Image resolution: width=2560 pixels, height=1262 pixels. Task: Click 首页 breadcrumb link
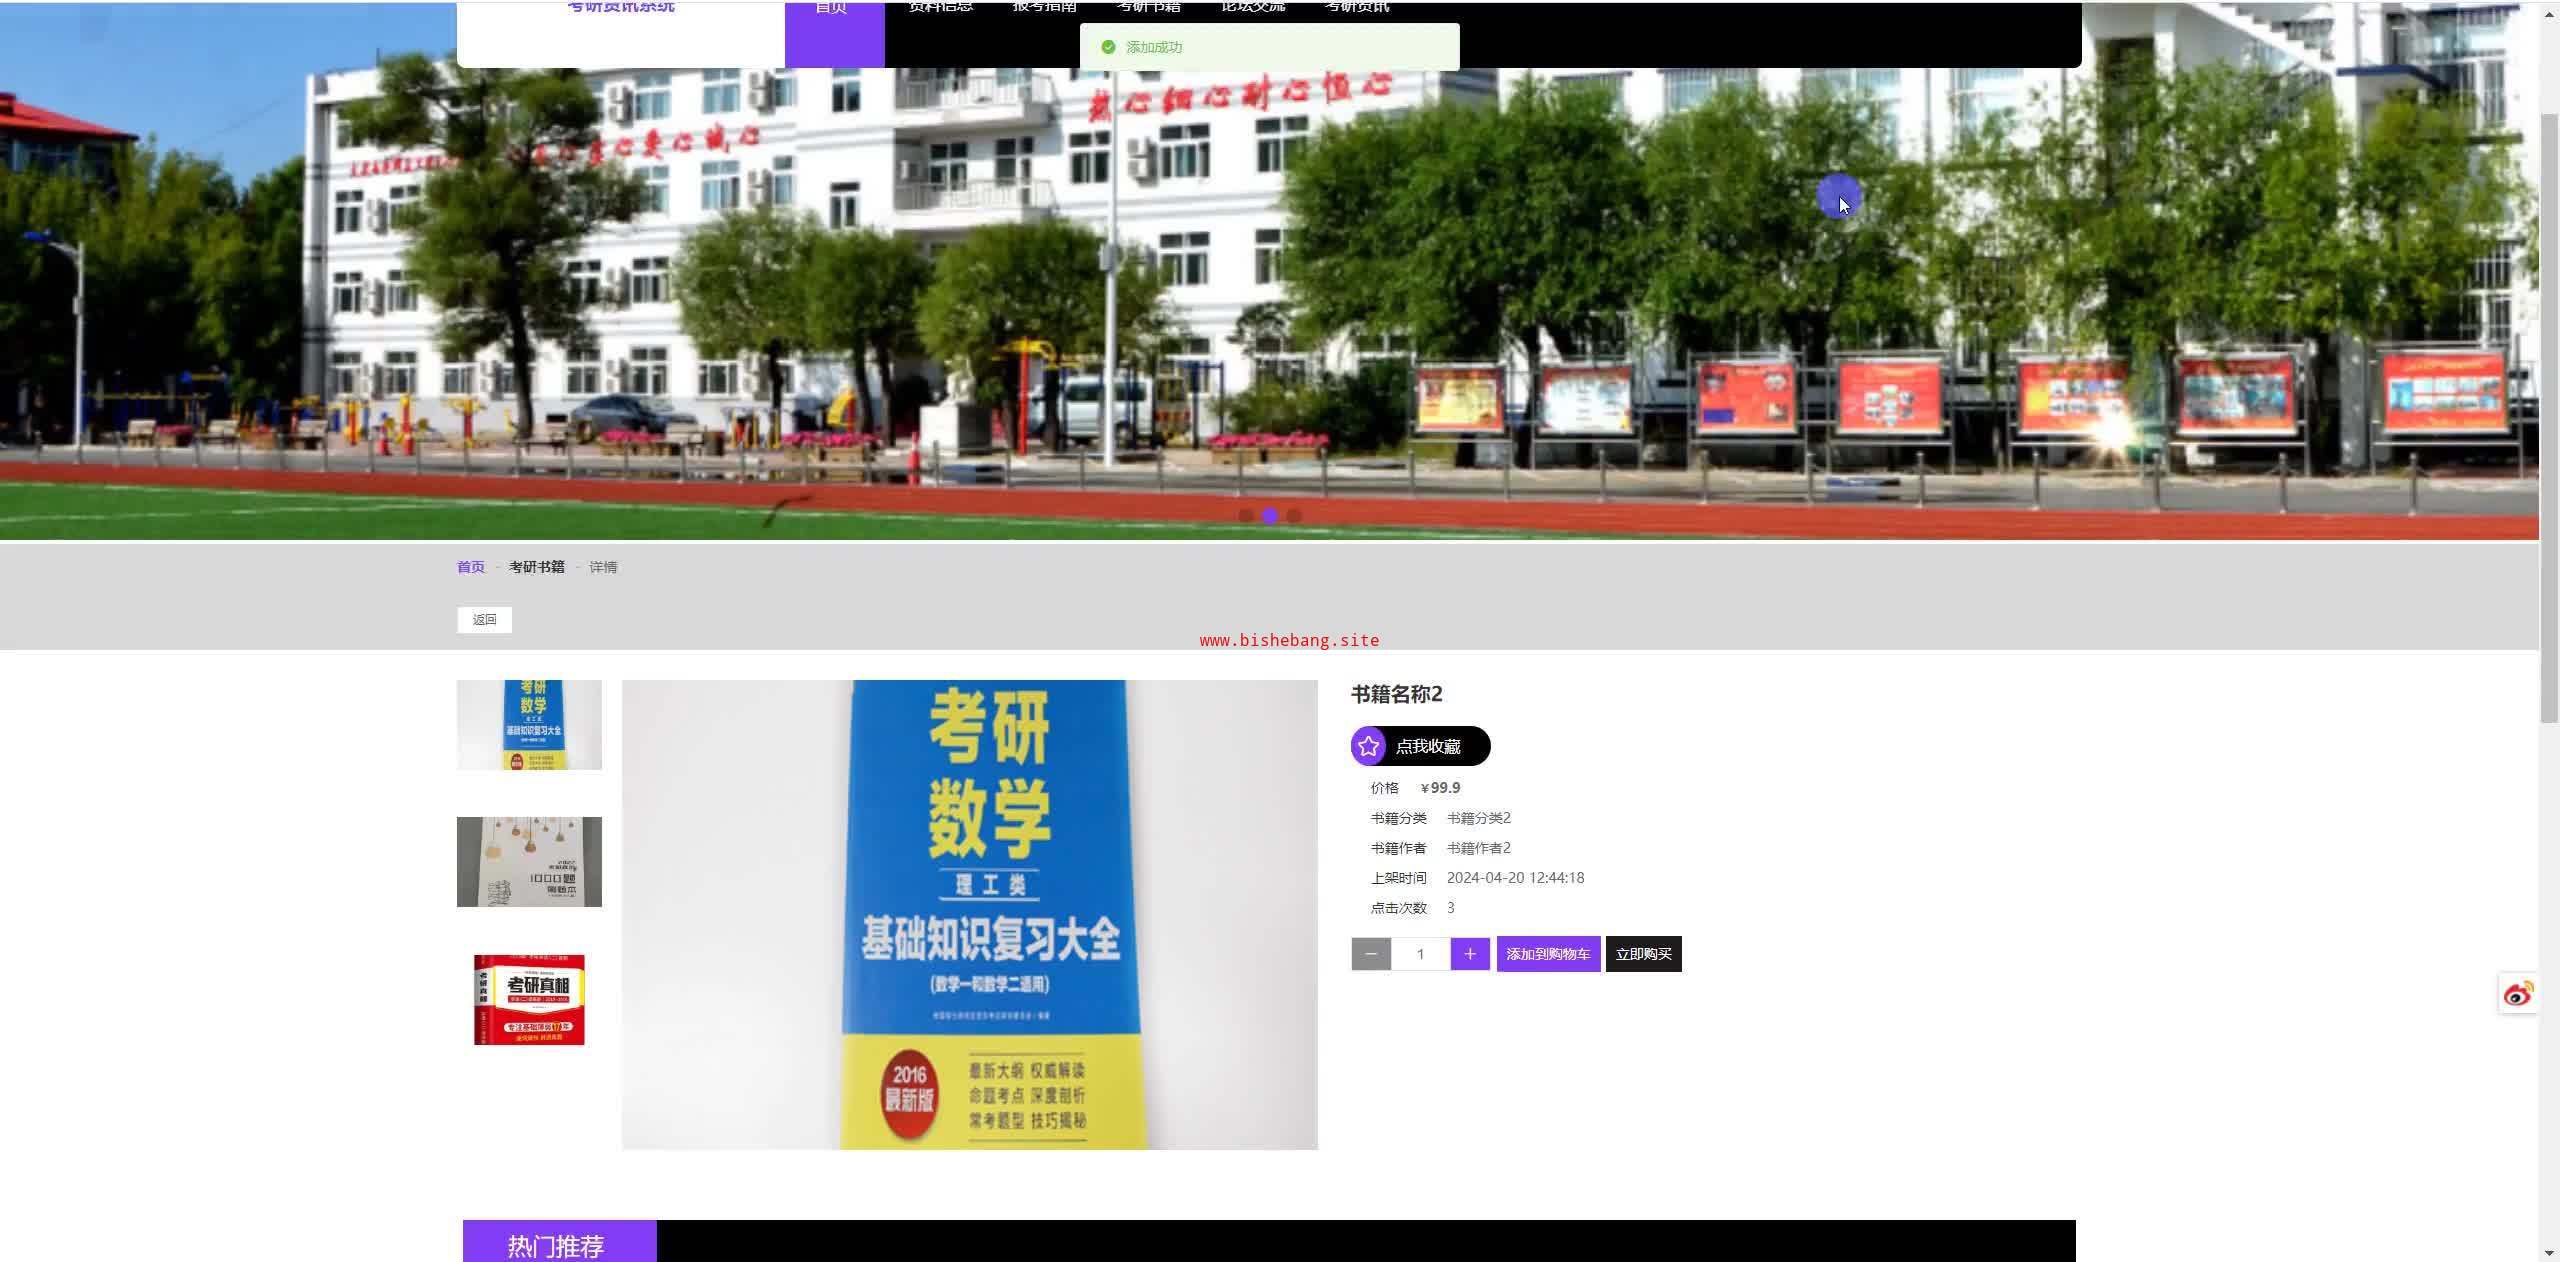click(471, 567)
